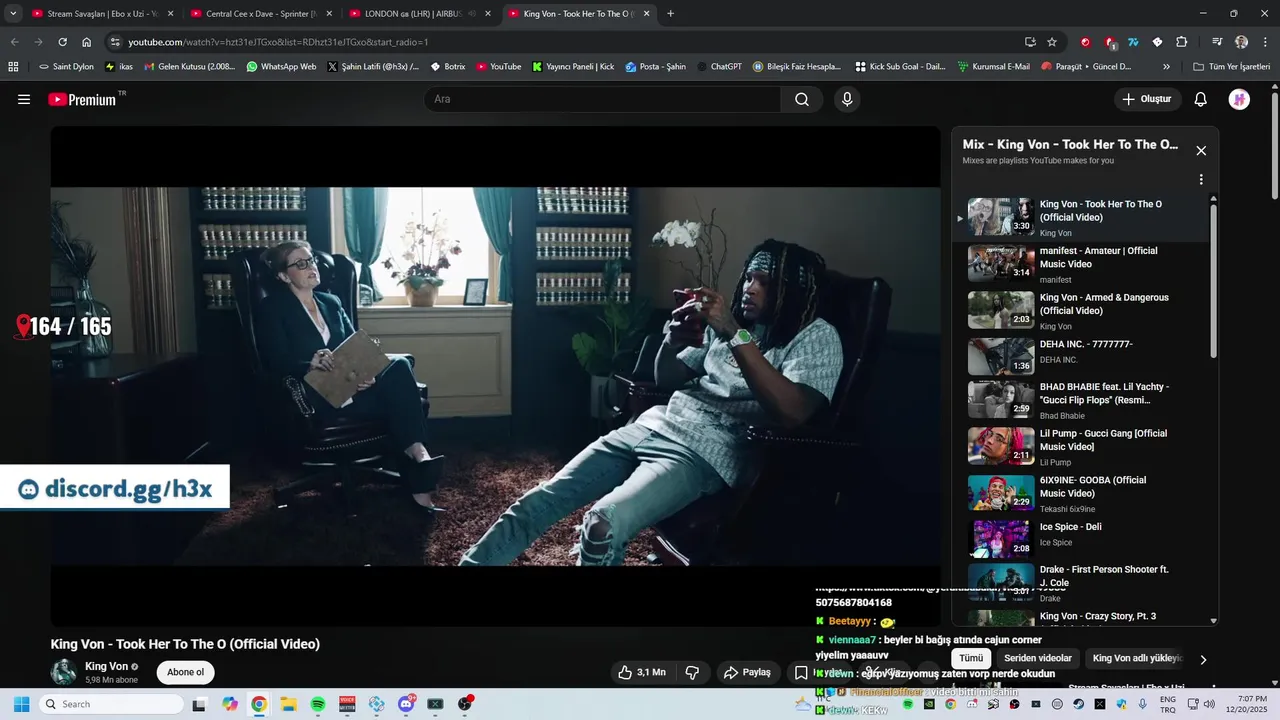Open the Chrome extensions puzzle icon
Viewport: 1280px width, 720px height.
(x=1182, y=42)
